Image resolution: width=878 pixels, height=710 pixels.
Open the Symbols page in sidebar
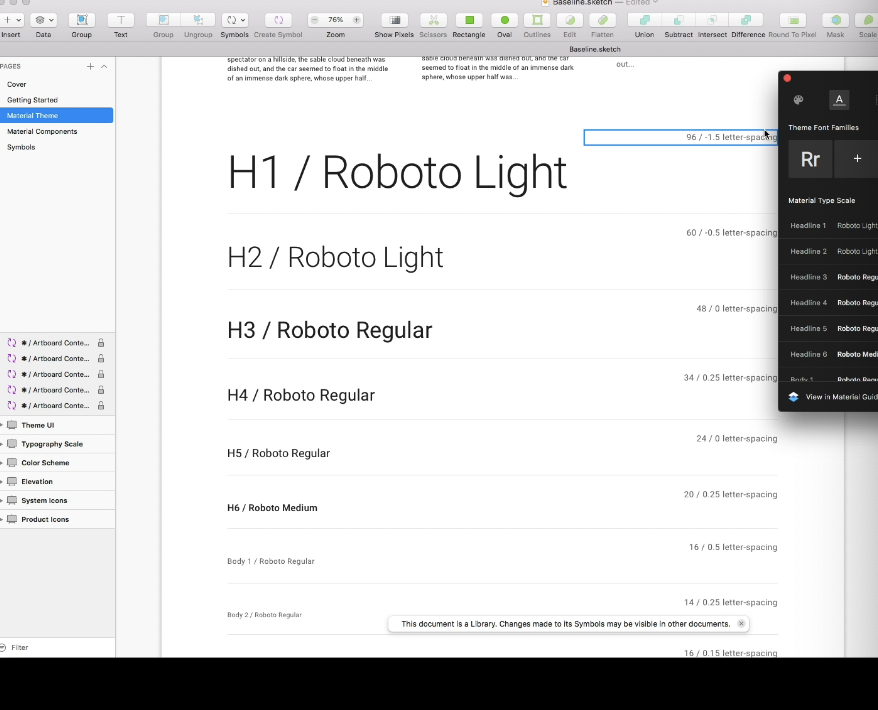pos(57,147)
